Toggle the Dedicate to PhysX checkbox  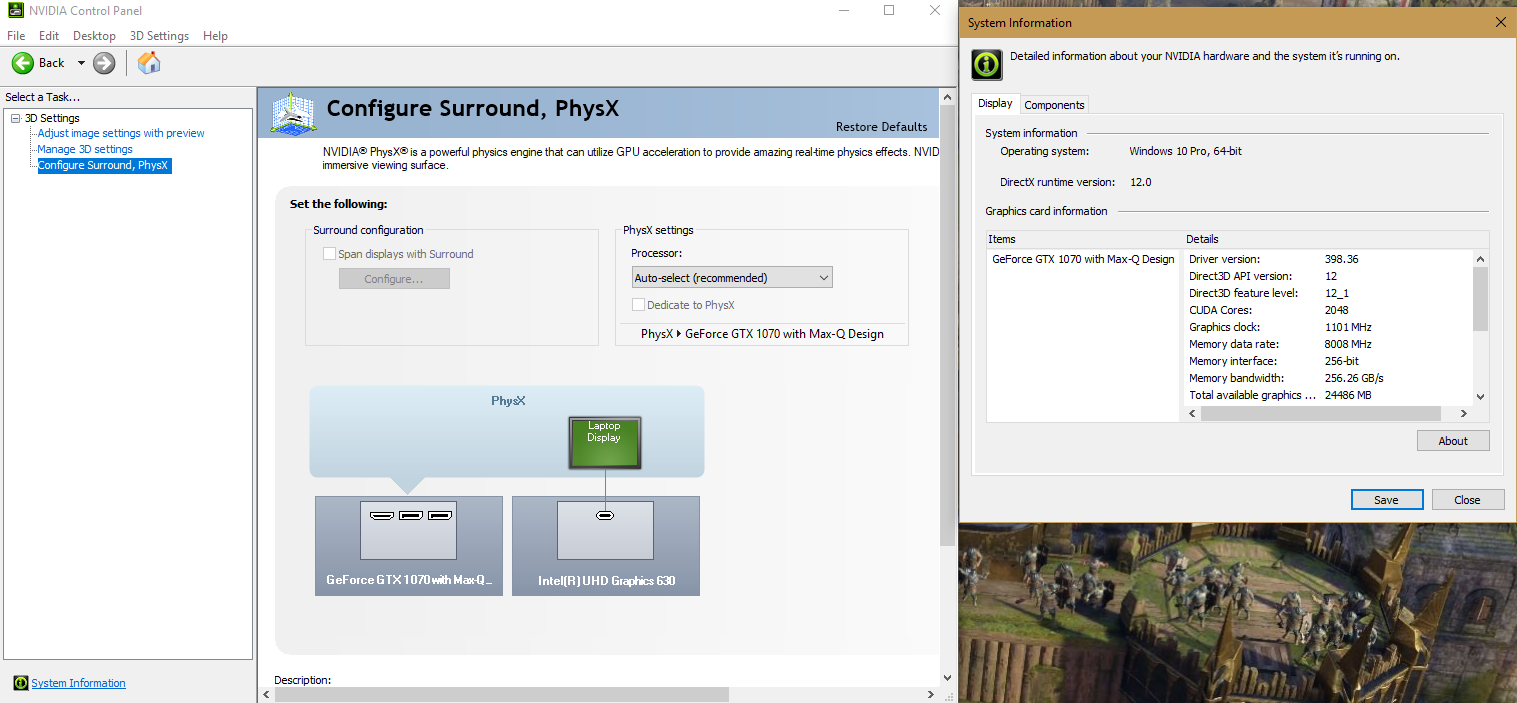pos(638,305)
